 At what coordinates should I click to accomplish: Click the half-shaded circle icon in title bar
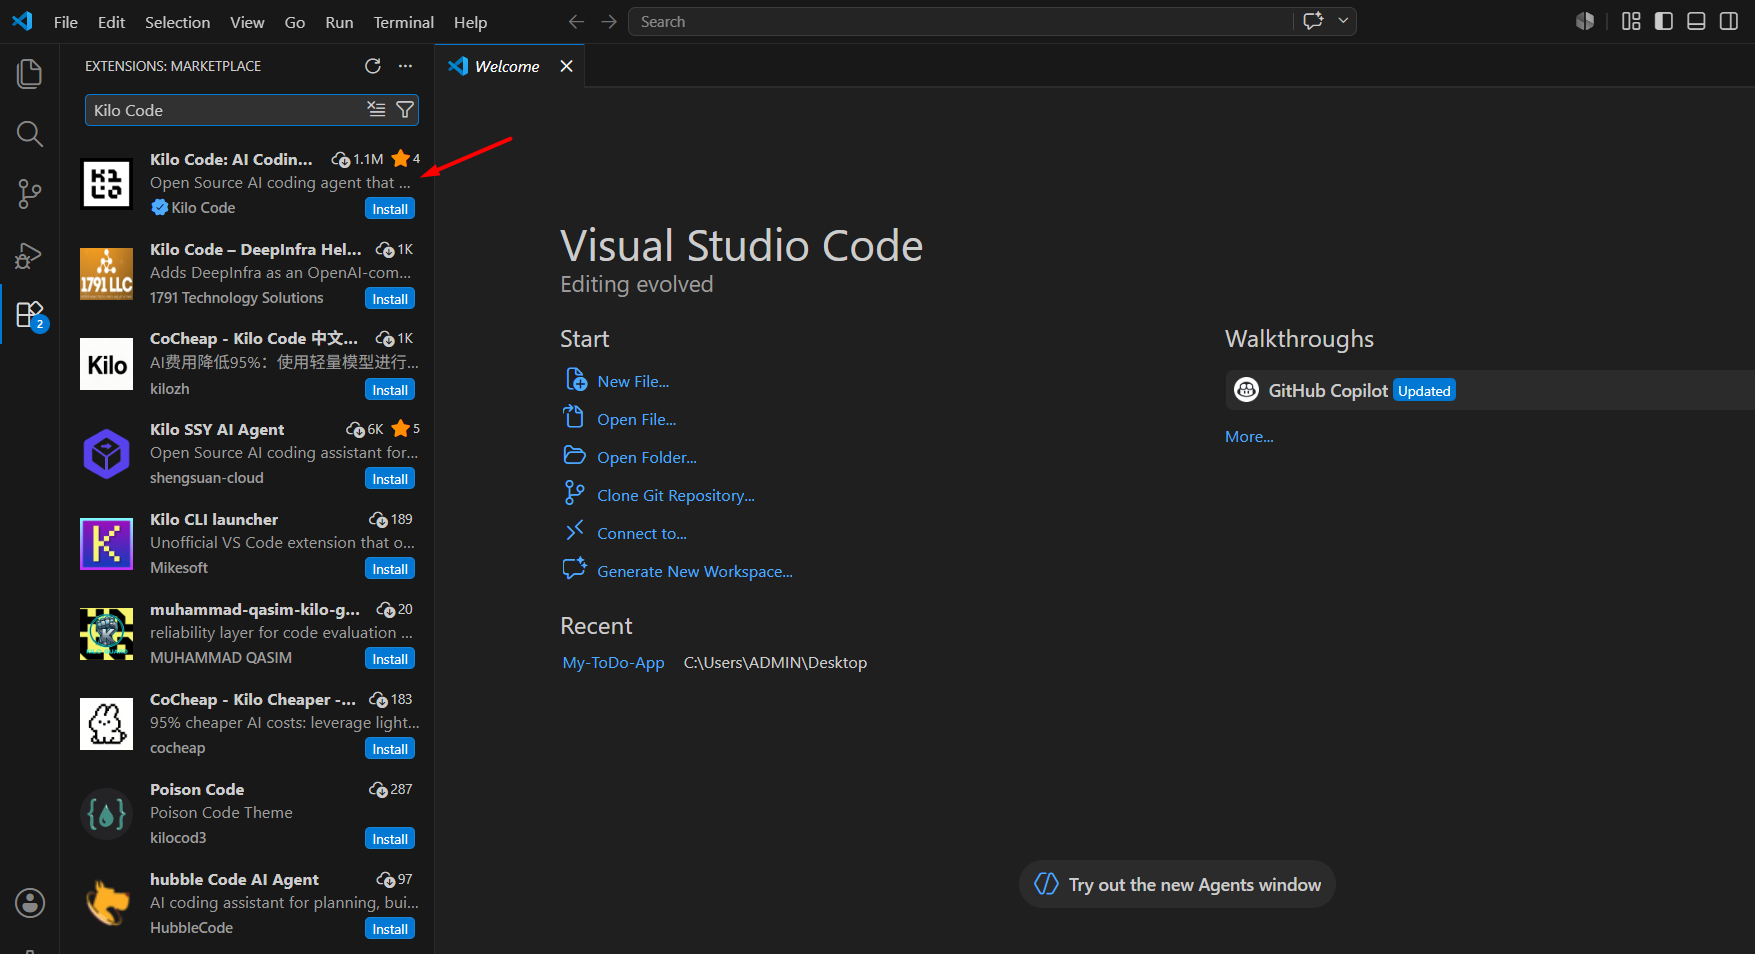click(1585, 21)
